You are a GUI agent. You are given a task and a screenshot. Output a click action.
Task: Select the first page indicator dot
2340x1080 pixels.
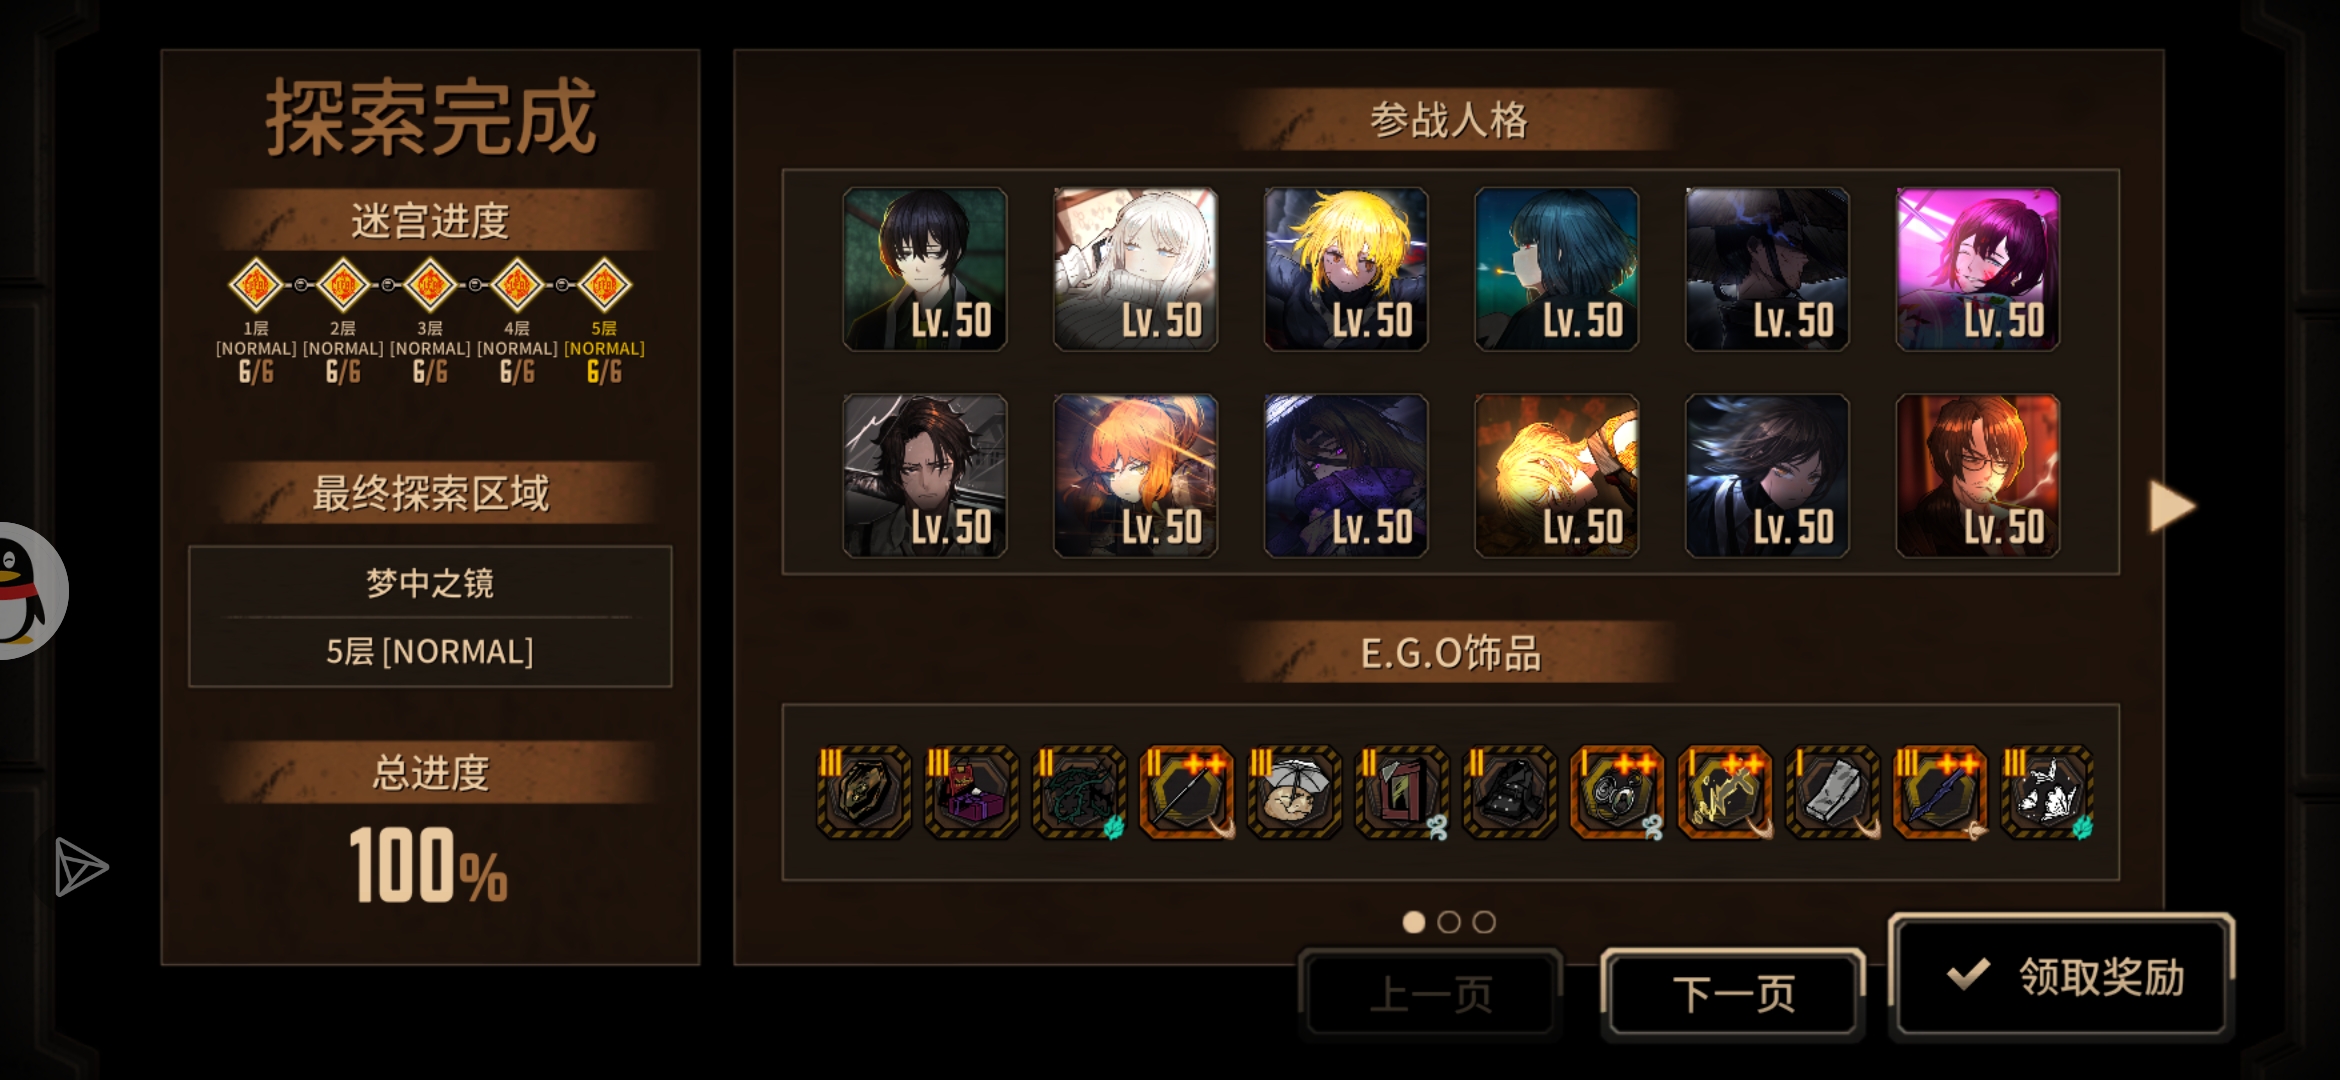click(x=1414, y=922)
